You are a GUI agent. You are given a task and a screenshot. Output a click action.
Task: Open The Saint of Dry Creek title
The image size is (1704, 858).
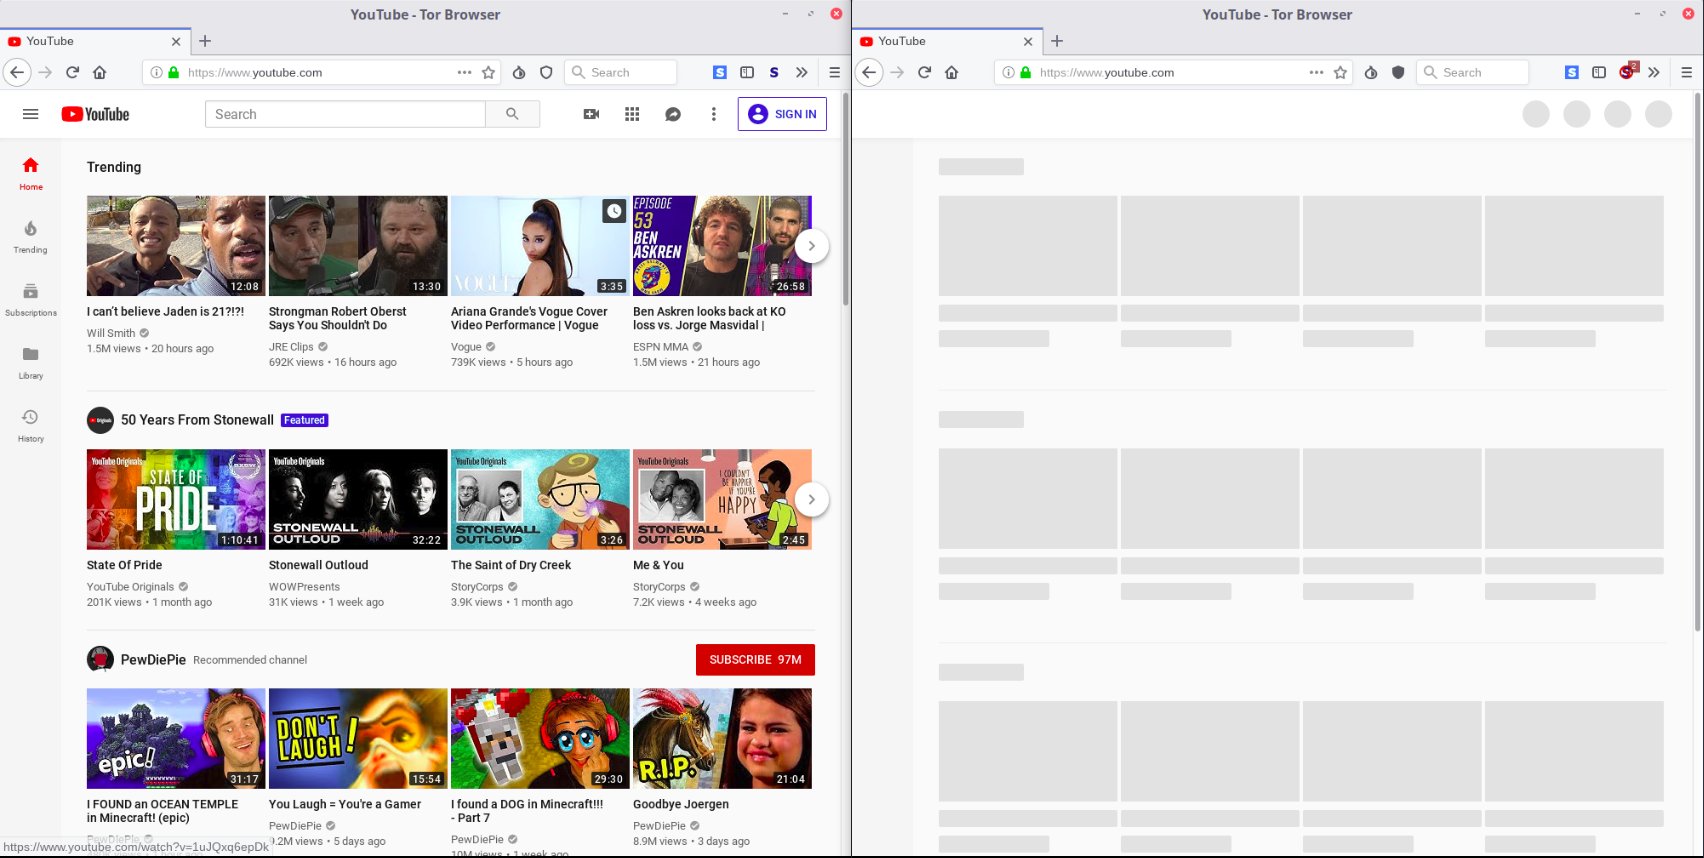point(511,565)
